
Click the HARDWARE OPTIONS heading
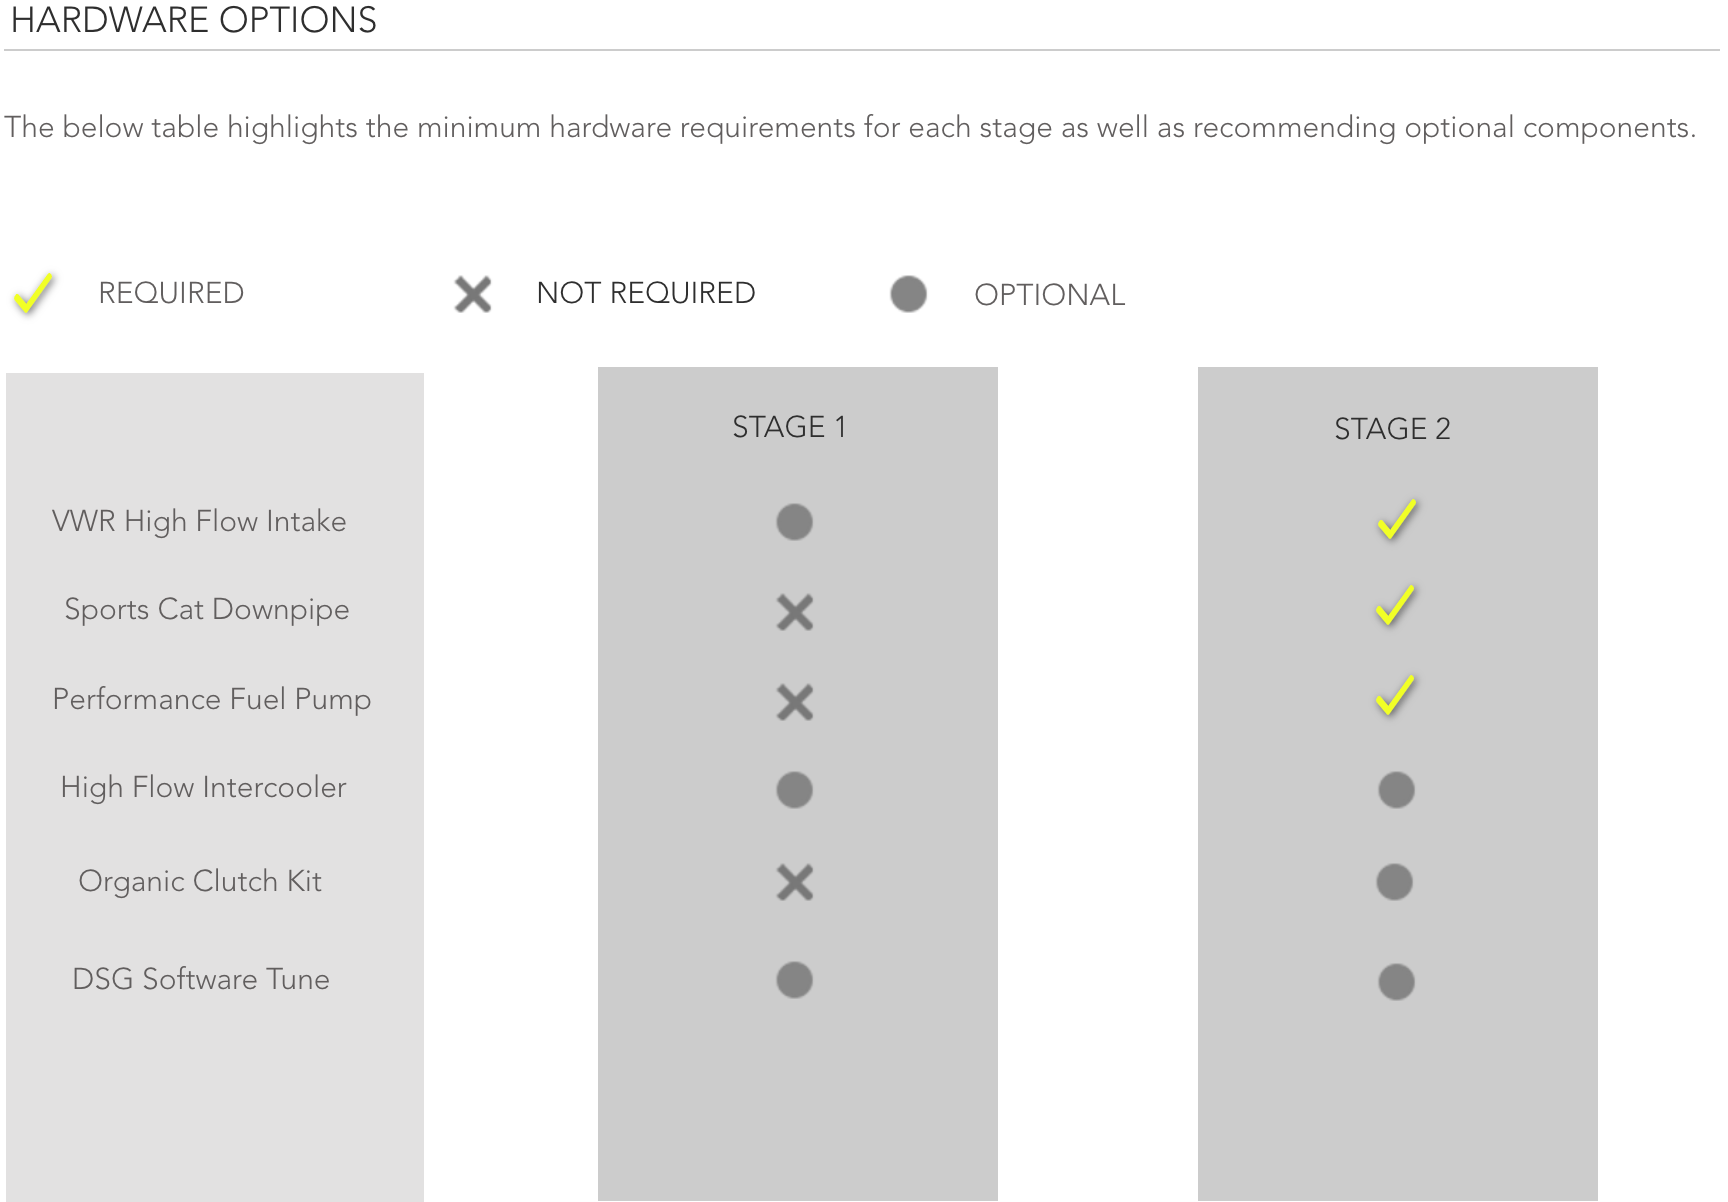(194, 20)
